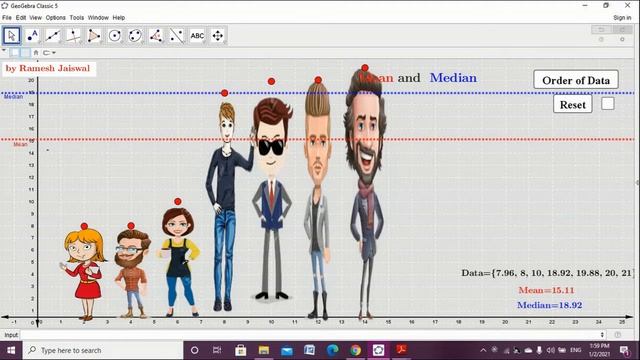Screen dimensions: 640x360
Task: Open File Explorer from the taskbar
Action: tap(264, 350)
